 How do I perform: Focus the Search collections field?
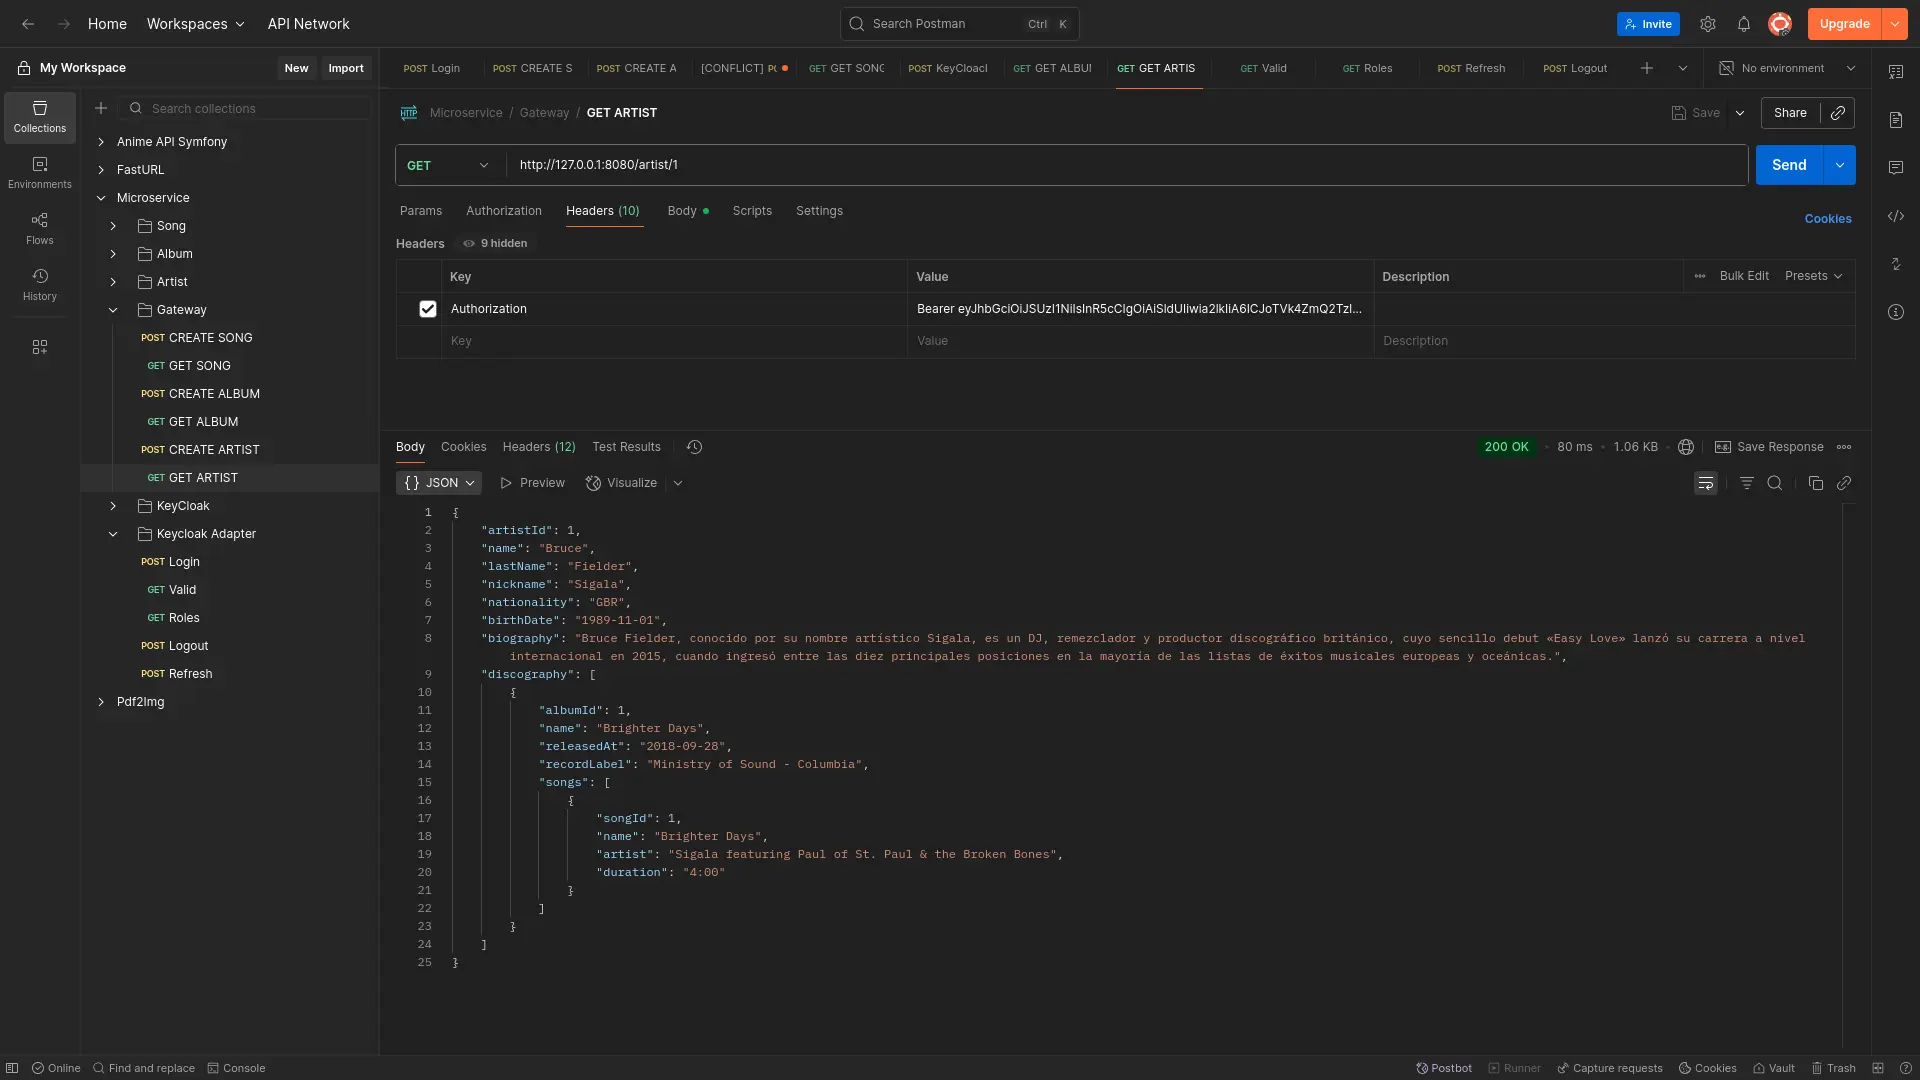tap(246, 108)
